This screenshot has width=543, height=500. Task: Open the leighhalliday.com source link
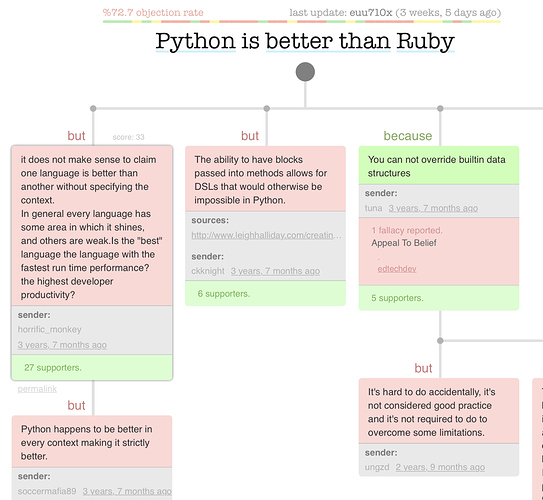click(x=266, y=235)
